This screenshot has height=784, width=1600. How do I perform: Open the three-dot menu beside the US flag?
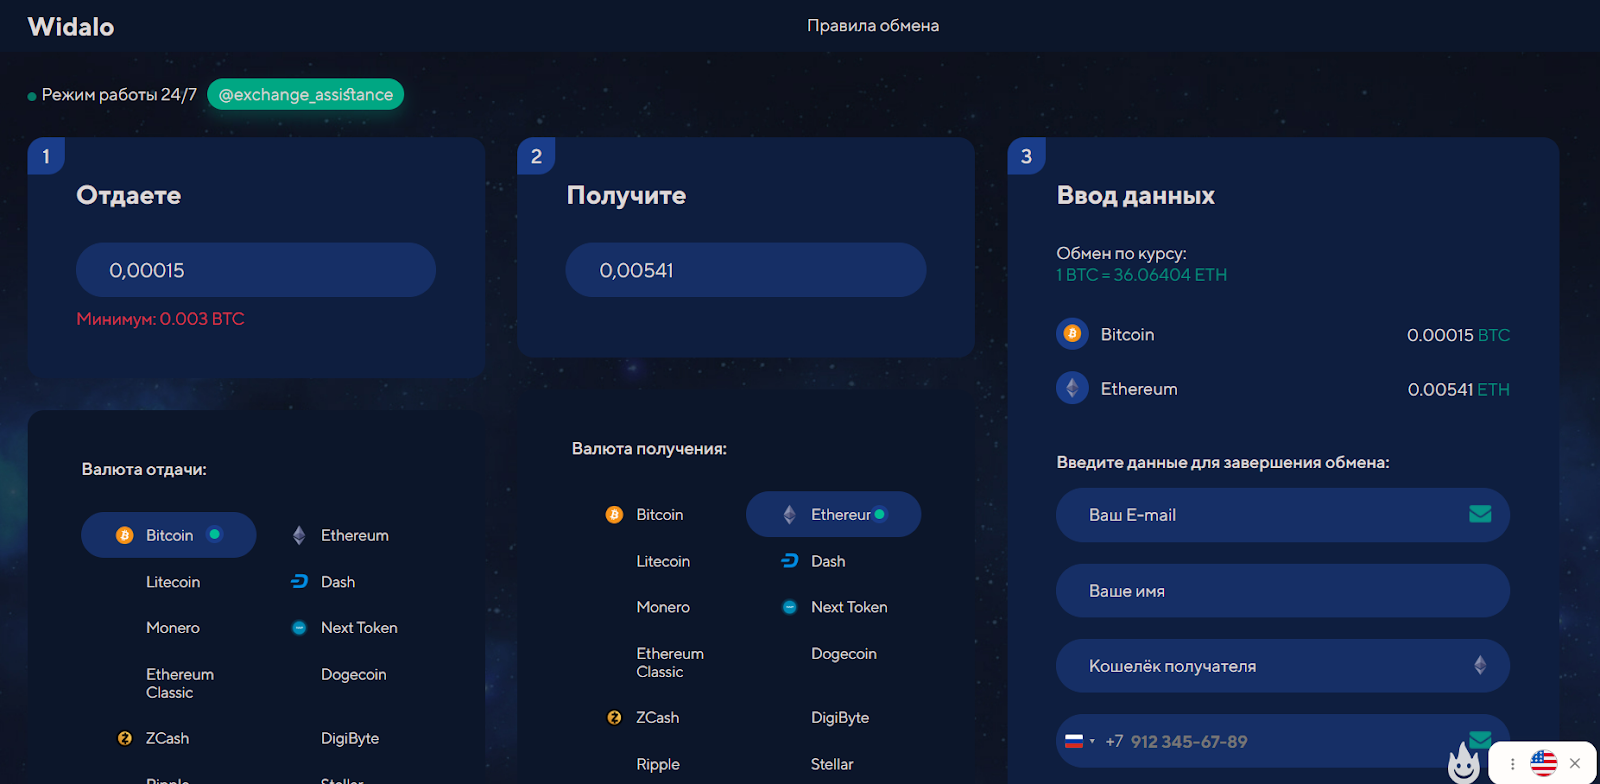tap(1512, 763)
